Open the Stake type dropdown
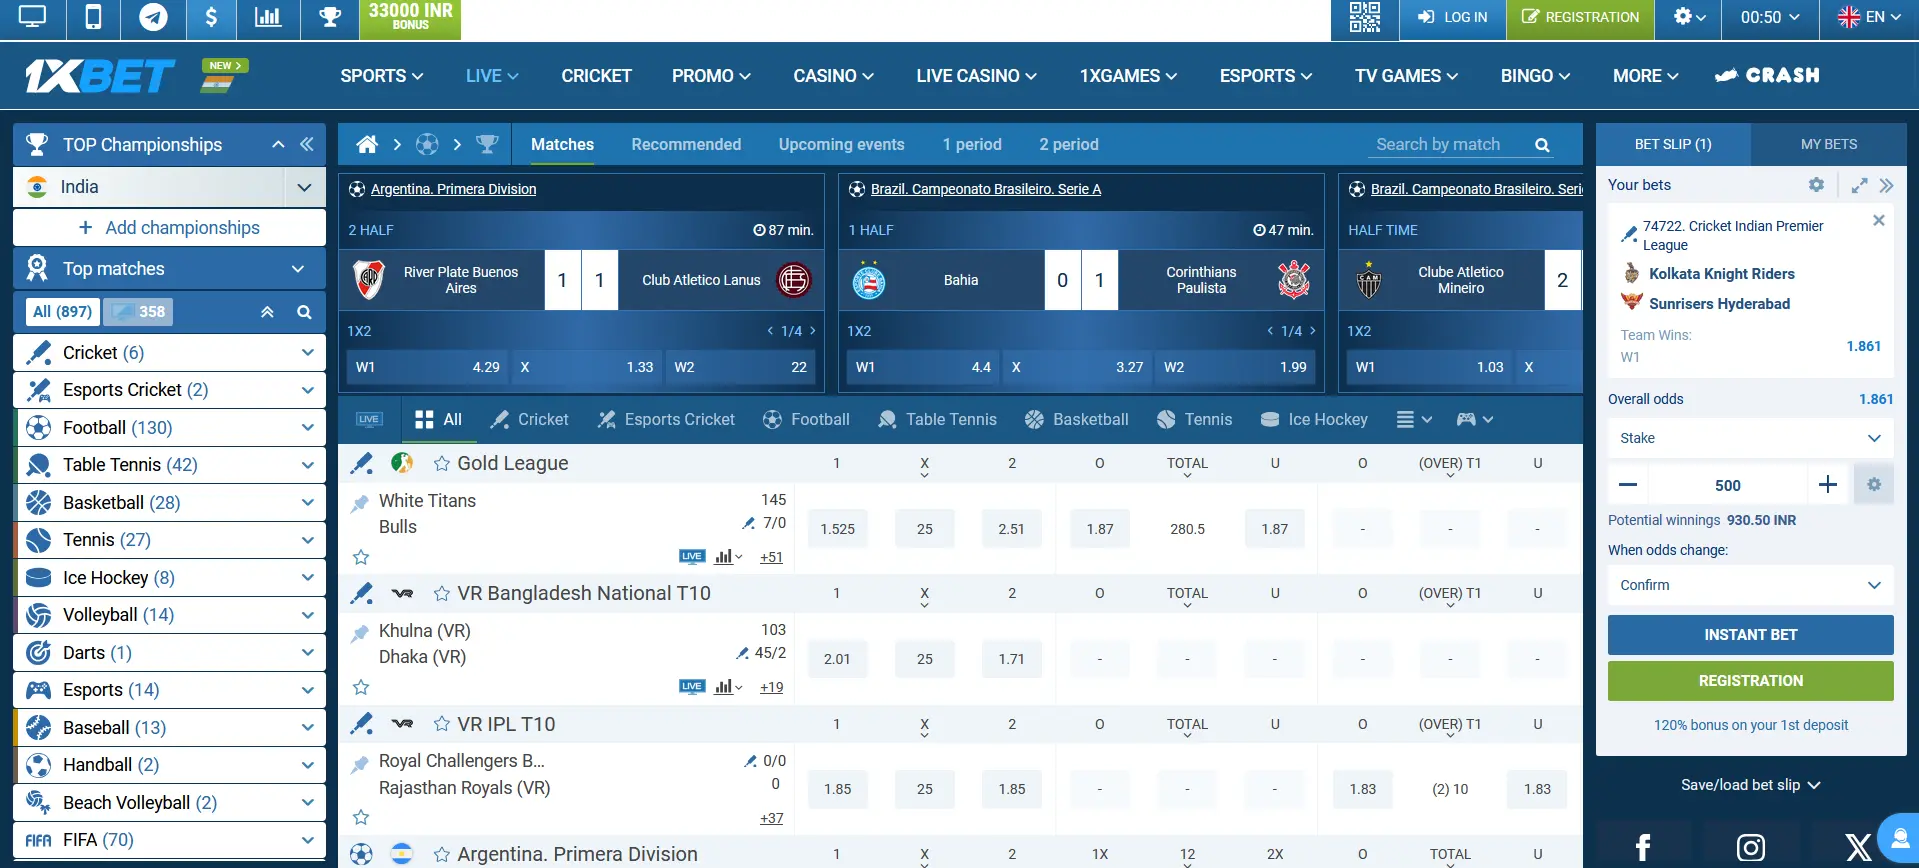This screenshot has width=1919, height=868. coord(1750,438)
